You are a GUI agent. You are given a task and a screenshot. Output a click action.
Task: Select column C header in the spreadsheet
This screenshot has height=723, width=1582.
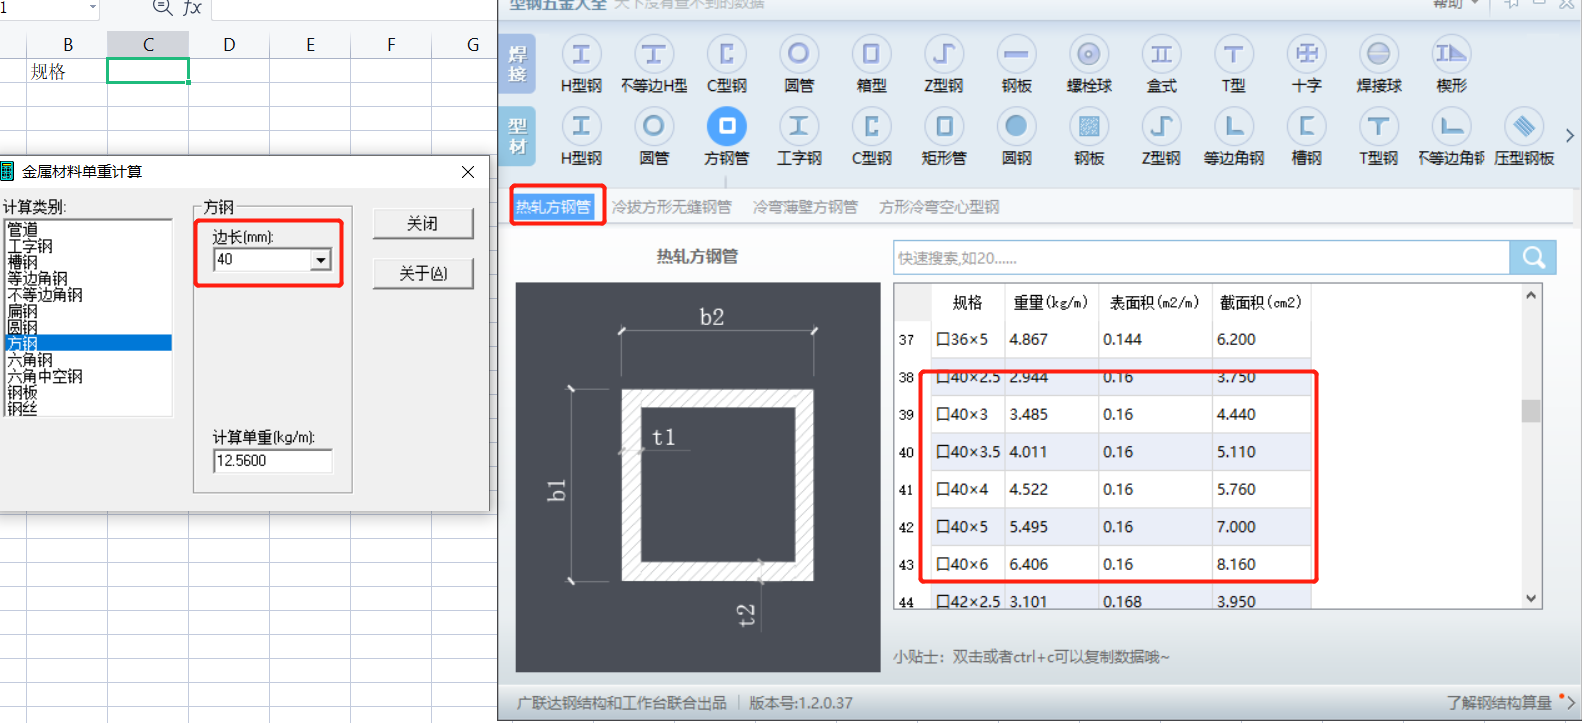coord(148,44)
